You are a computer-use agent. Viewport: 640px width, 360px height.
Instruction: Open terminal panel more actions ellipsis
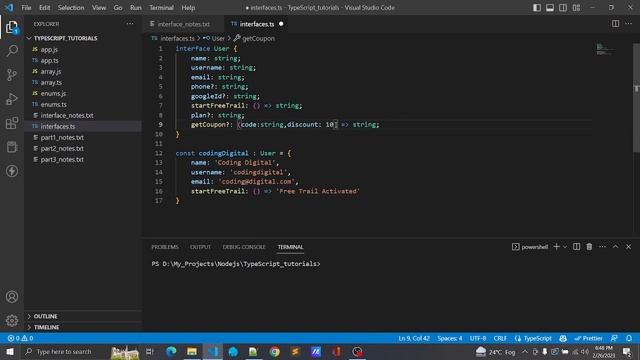pyautogui.click(x=602, y=247)
